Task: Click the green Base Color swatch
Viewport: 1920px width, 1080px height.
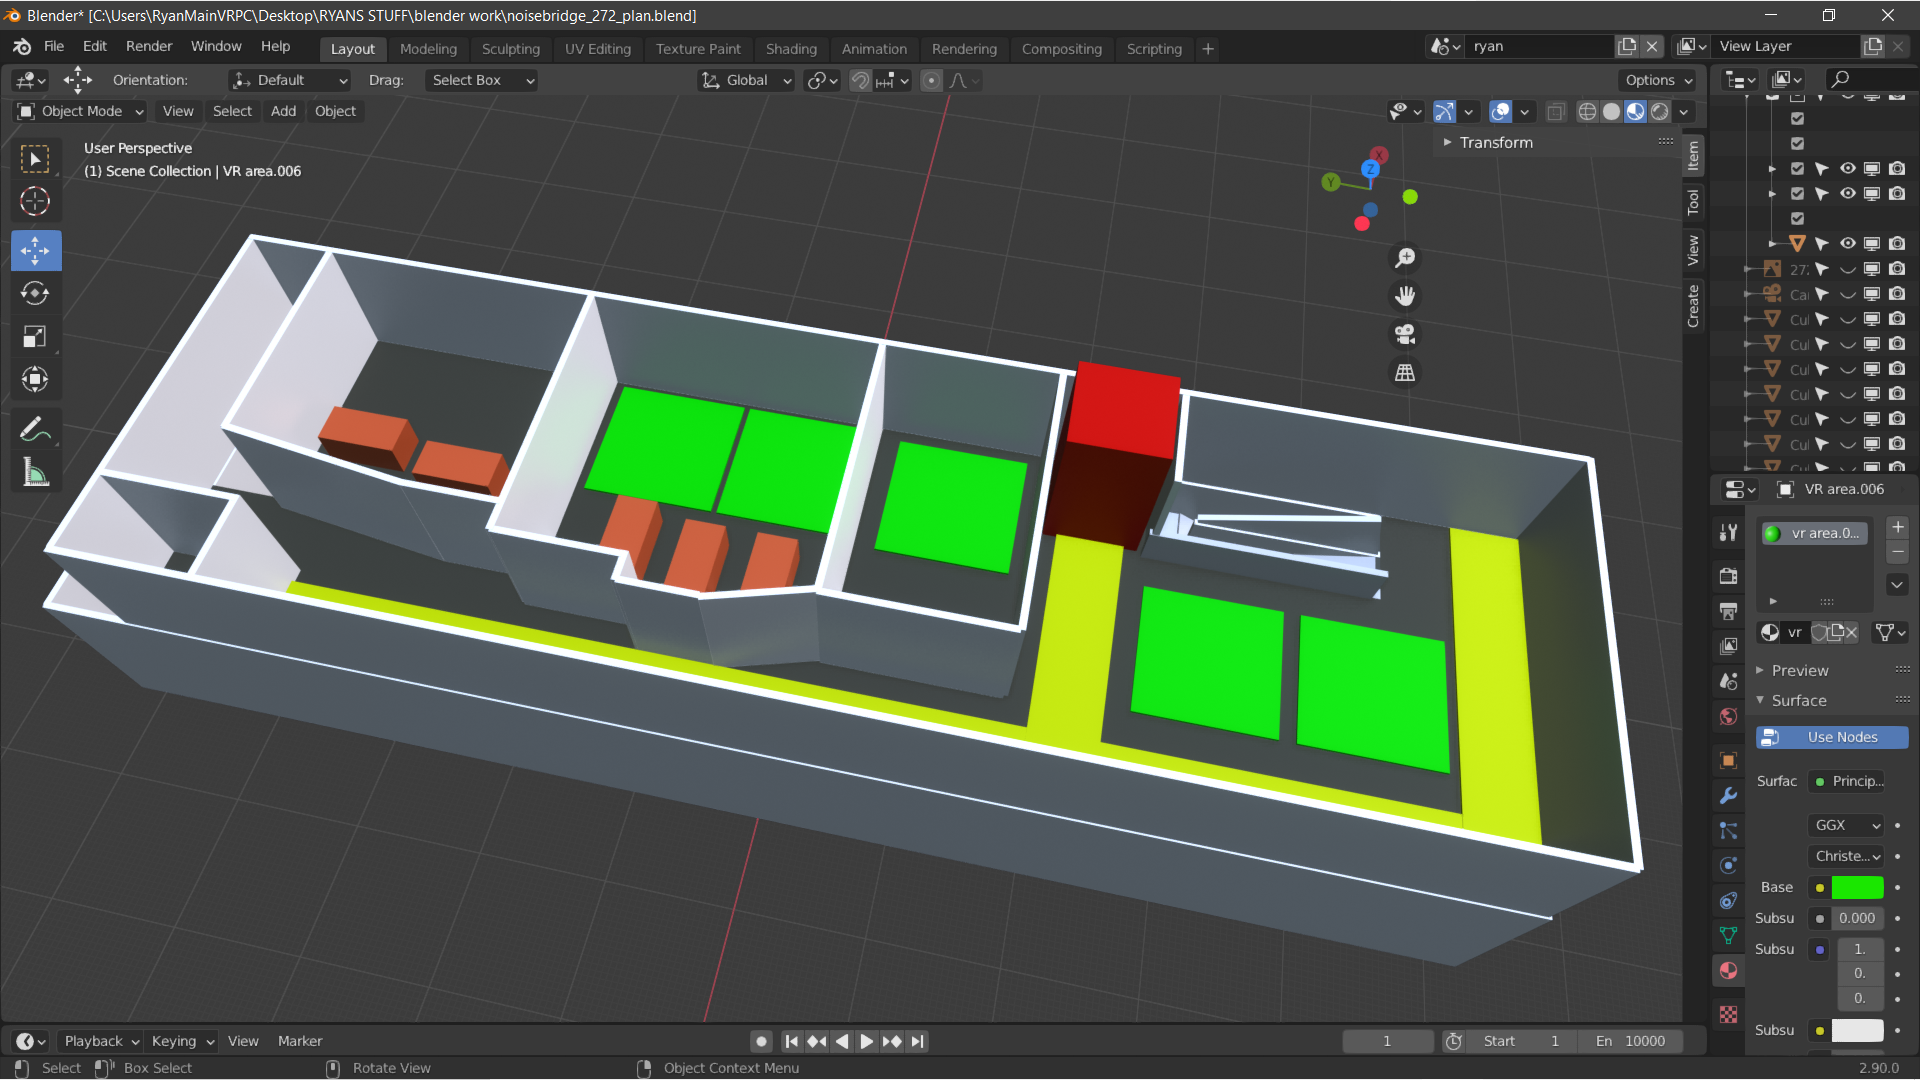Action: pos(1857,887)
